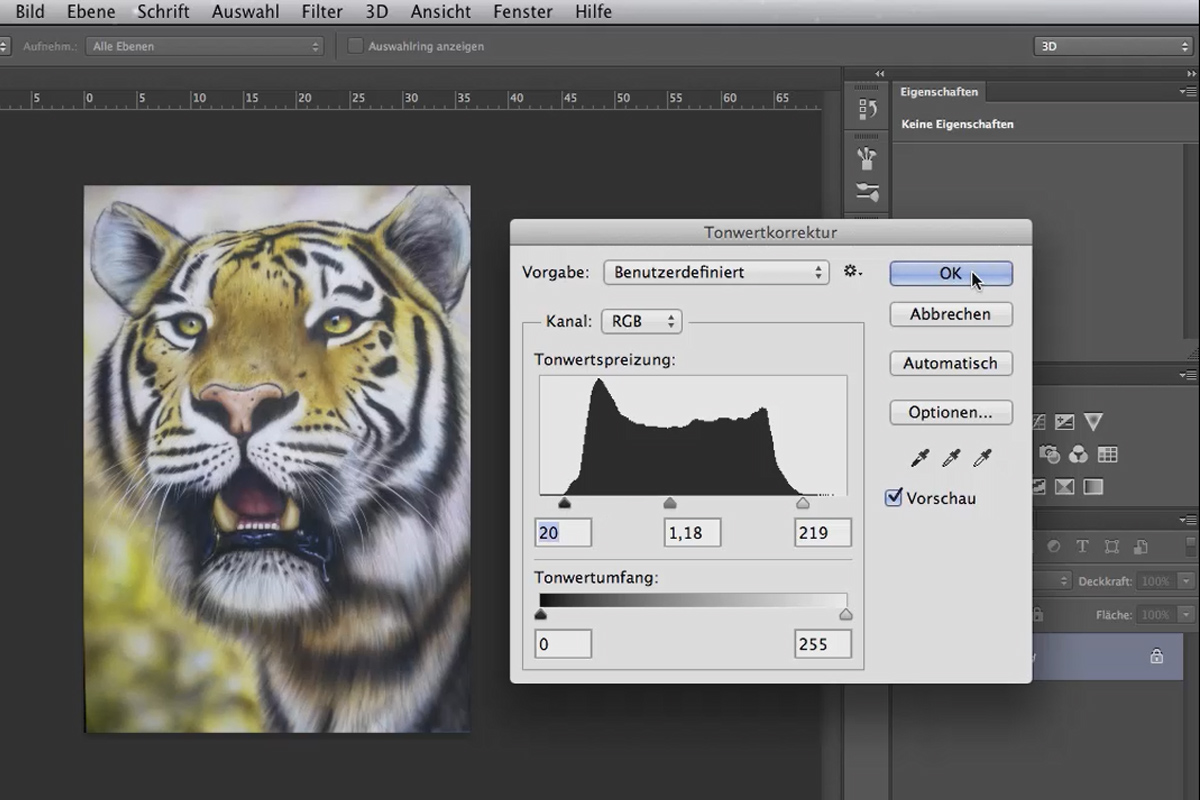Open the Kanal RGB dropdown
Viewport: 1200px width, 800px height.
coord(641,322)
